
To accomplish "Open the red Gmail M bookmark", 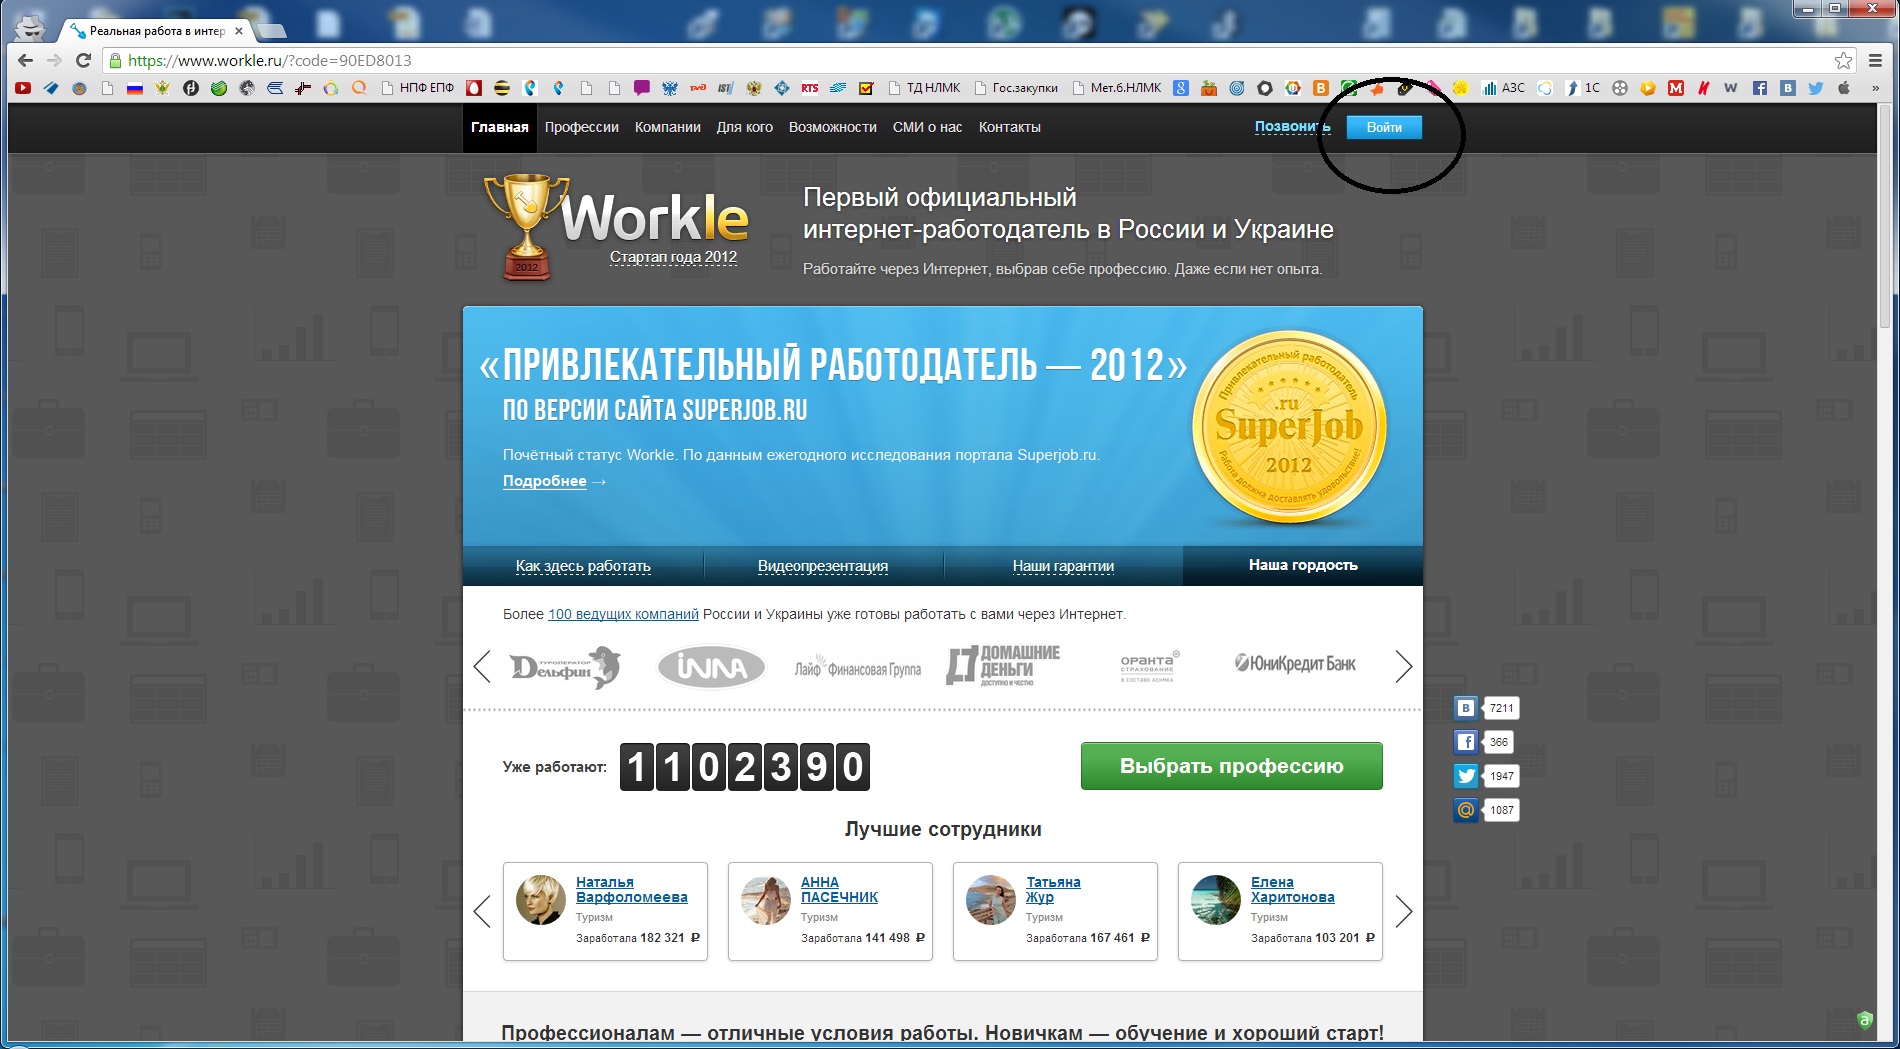I will [1676, 88].
